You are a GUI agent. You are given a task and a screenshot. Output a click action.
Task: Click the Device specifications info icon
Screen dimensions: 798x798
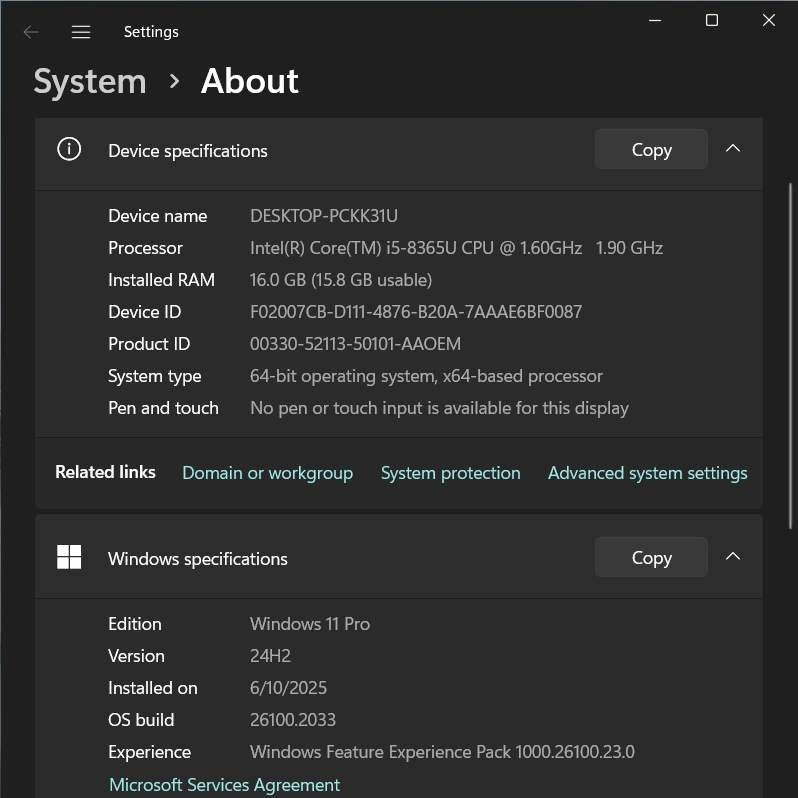click(x=69, y=150)
